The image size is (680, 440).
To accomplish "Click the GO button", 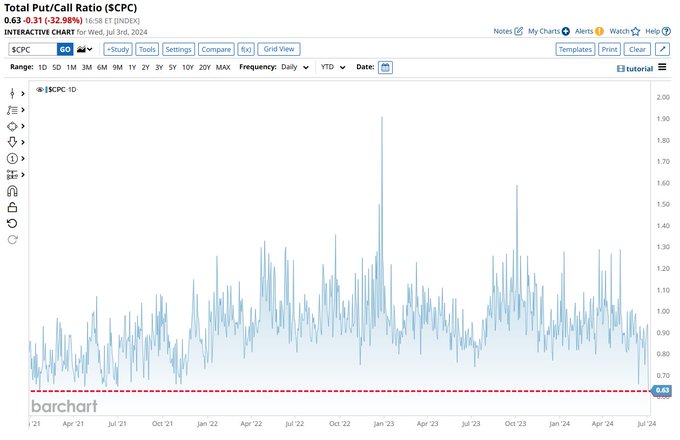I will coord(65,49).
